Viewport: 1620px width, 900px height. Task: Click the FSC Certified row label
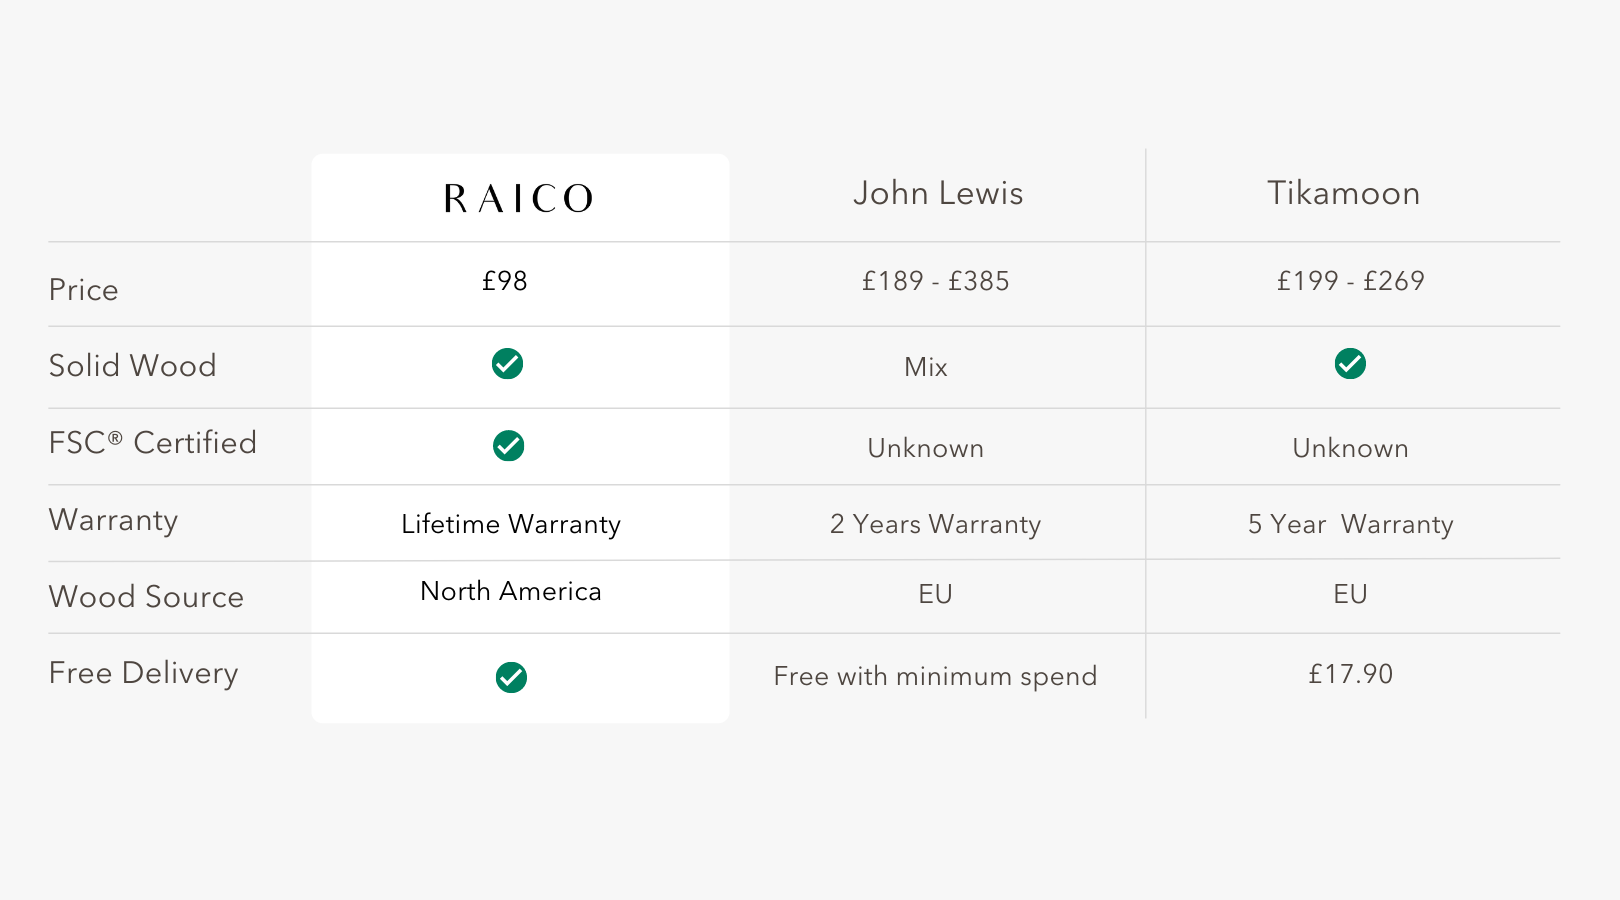point(153,443)
